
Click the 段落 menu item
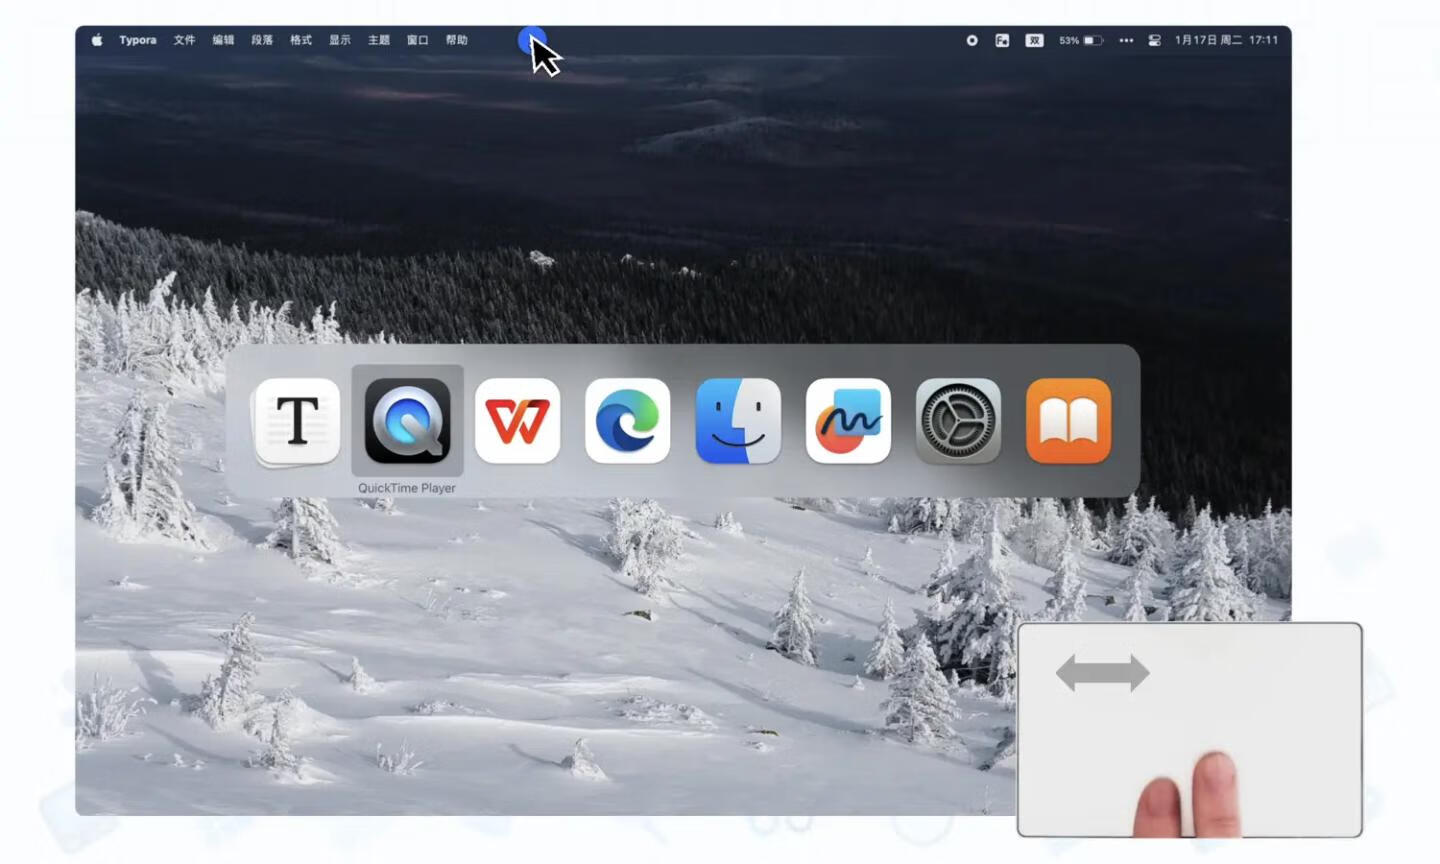[x=262, y=40]
